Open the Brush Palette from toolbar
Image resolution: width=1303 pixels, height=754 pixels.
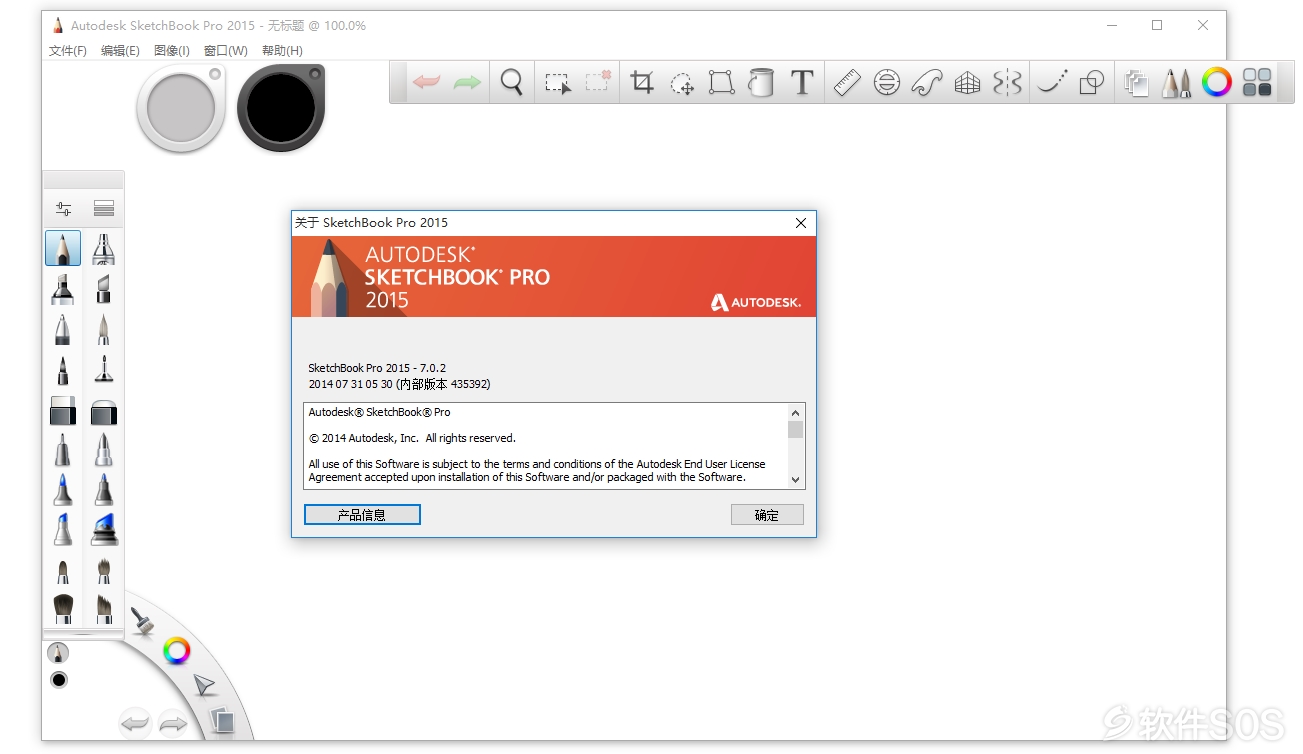[x=1176, y=82]
